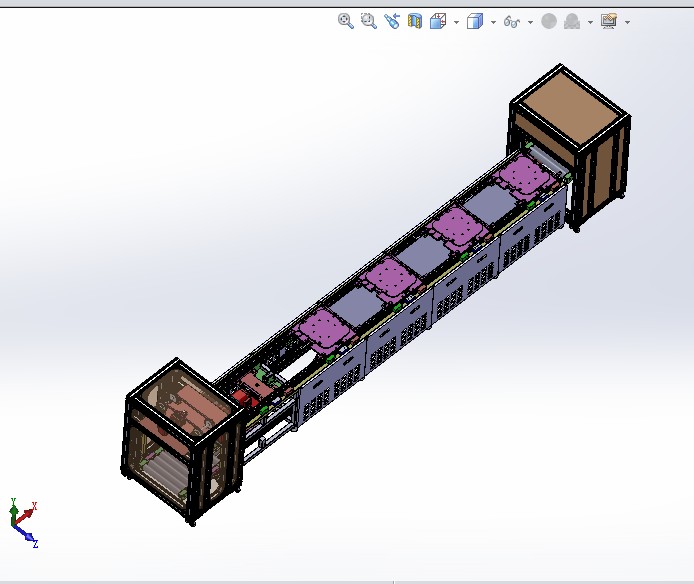Open the View Settings monitor icon

(609, 21)
